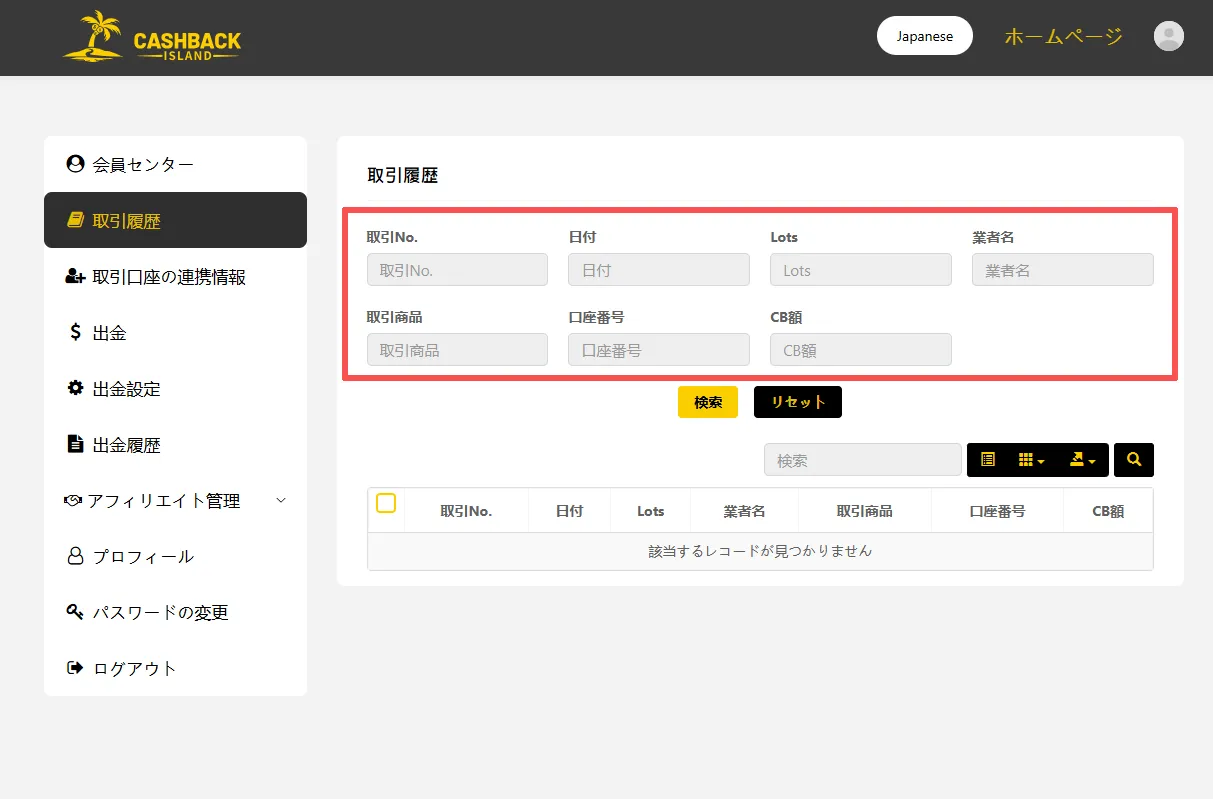Select パスワードの変更 in the sidebar
Viewport: 1213px width, 799px height.
pos(160,613)
